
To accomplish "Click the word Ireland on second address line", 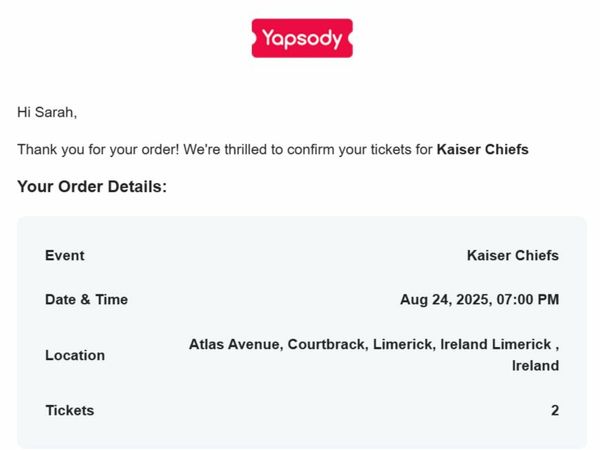I will pos(535,365).
